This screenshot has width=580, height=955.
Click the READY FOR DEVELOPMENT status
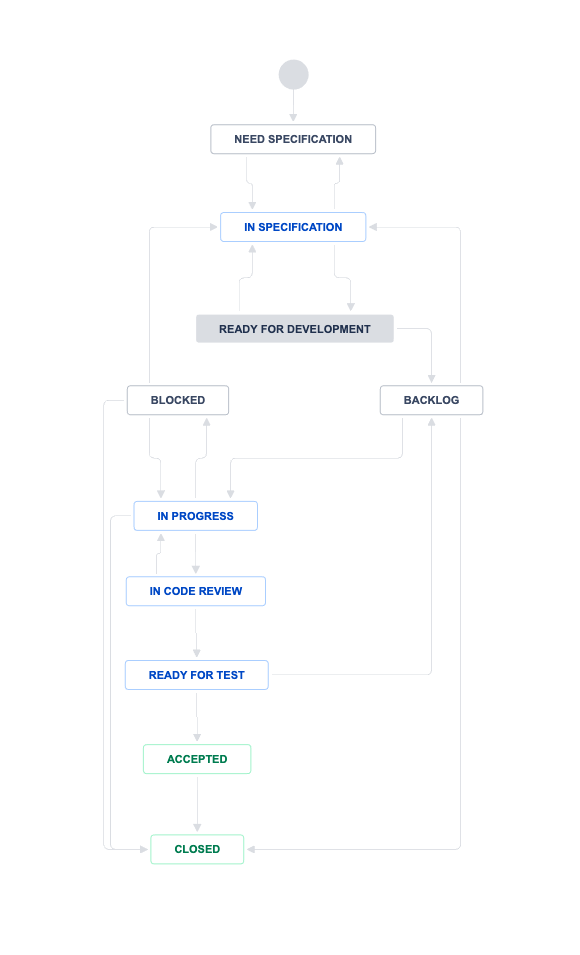pyautogui.click(x=295, y=329)
